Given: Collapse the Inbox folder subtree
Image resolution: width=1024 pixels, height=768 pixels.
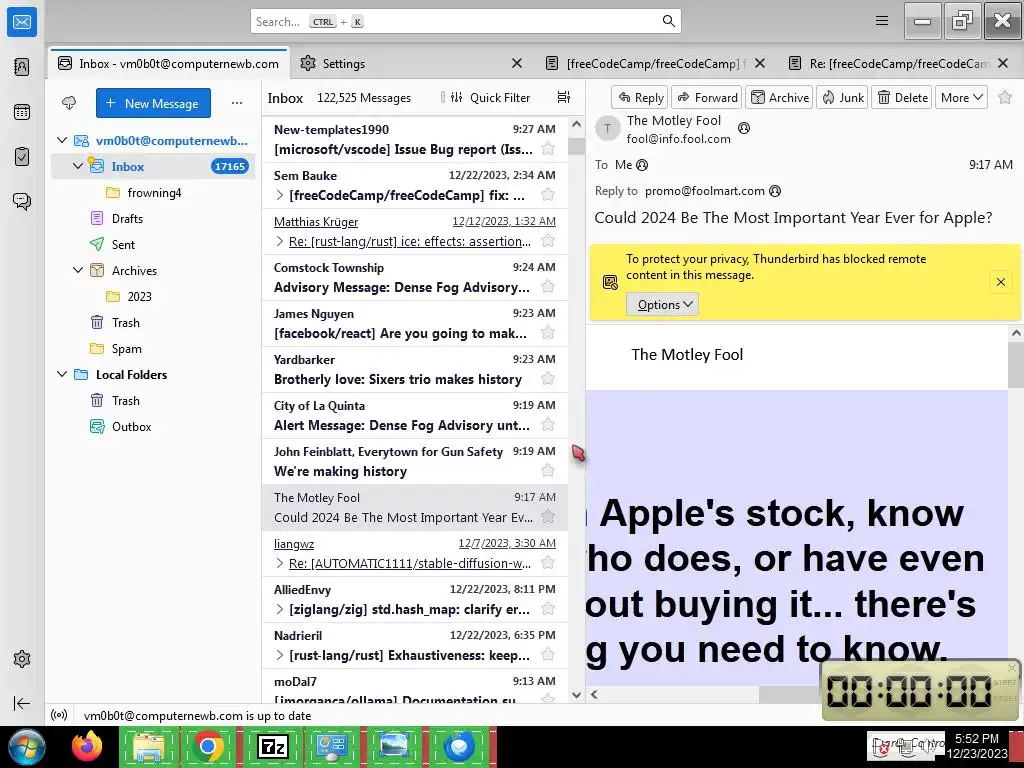Looking at the screenshot, I should (x=78, y=166).
